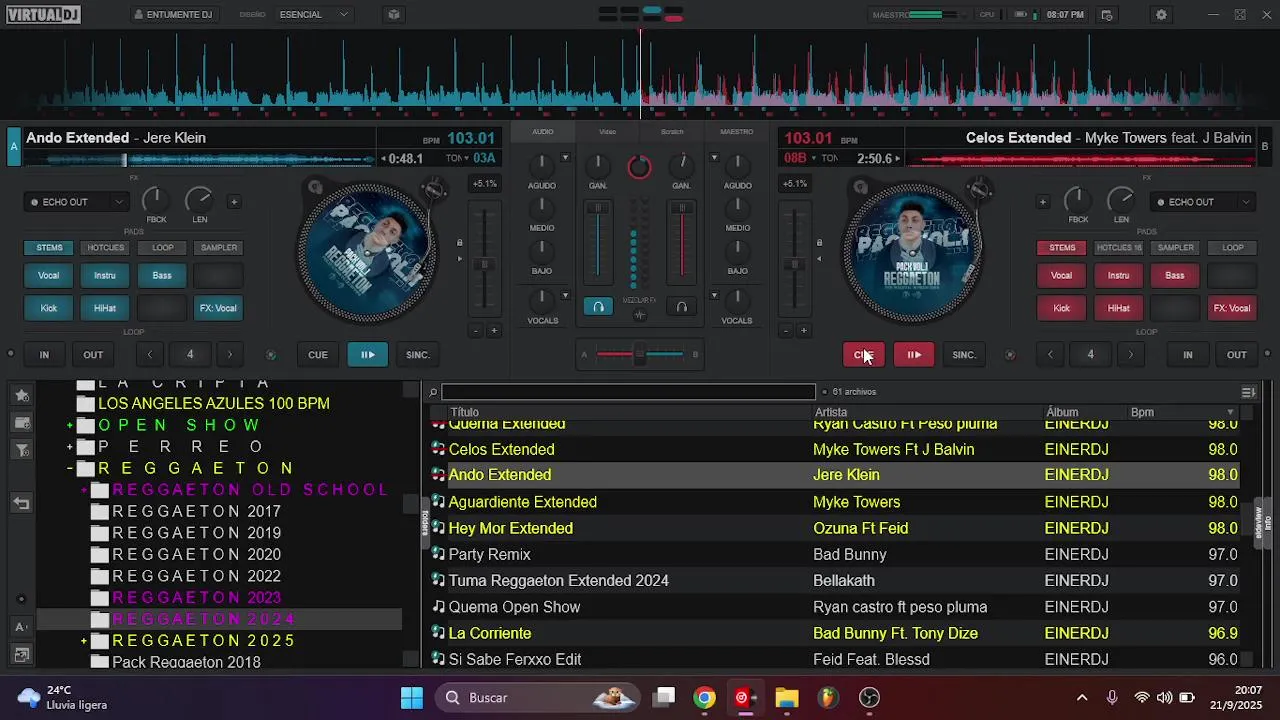Switch to the Scratch mixer tab
The width and height of the screenshot is (1280, 720).
(672, 132)
